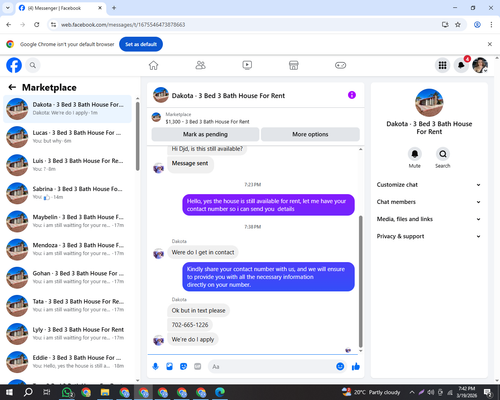Image resolution: width=500 pixels, height=400 pixels.
Task: Click the conversation list scrollbar
Action: point(138,136)
